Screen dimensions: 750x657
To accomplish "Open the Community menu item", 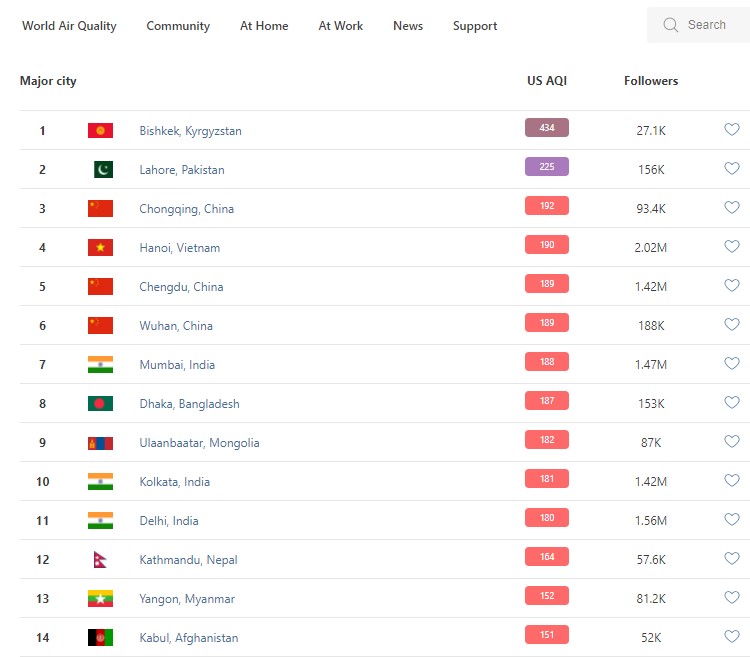I will tap(178, 26).
